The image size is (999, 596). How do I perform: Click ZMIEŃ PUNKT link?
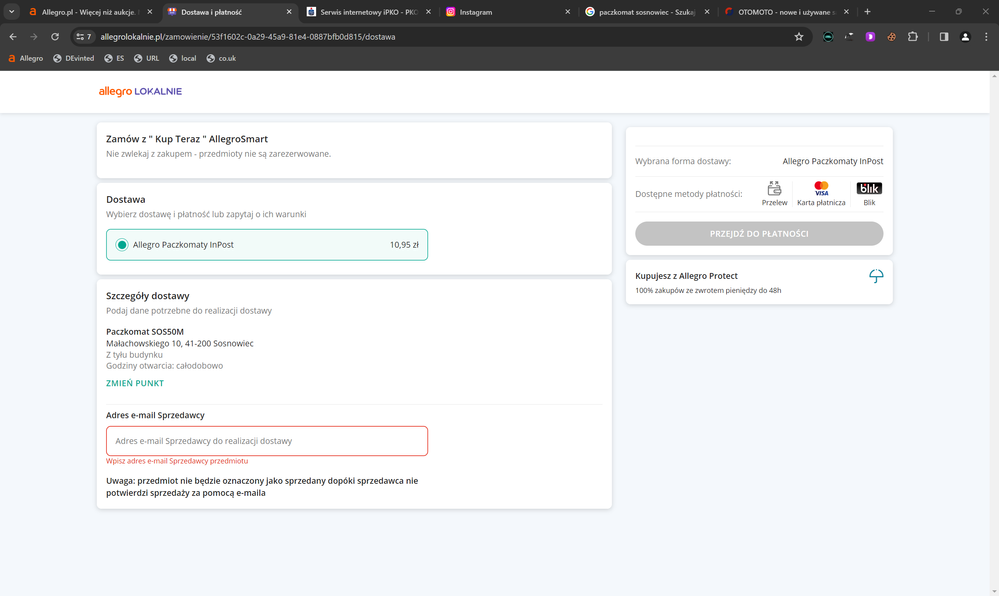point(134,383)
